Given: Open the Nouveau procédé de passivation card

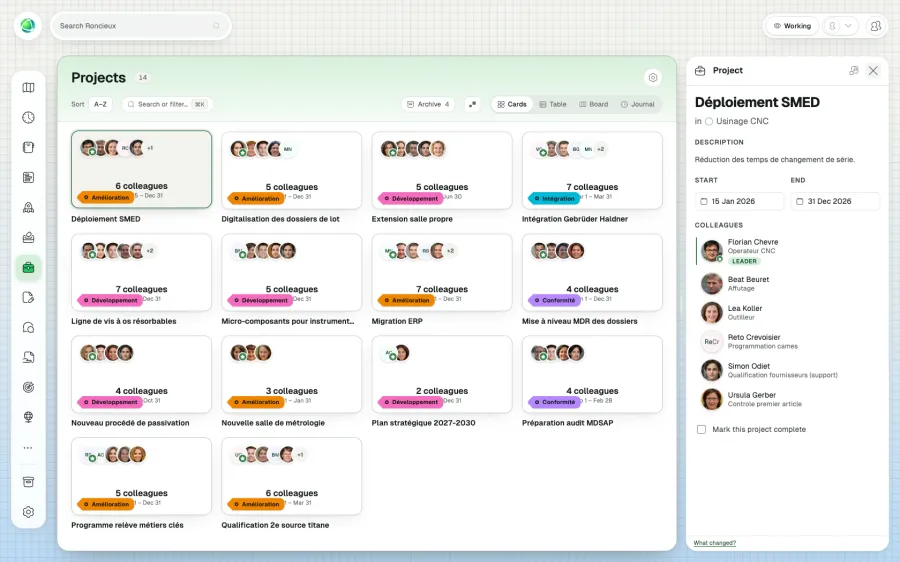Looking at the screenshot, I should [141, 374].
